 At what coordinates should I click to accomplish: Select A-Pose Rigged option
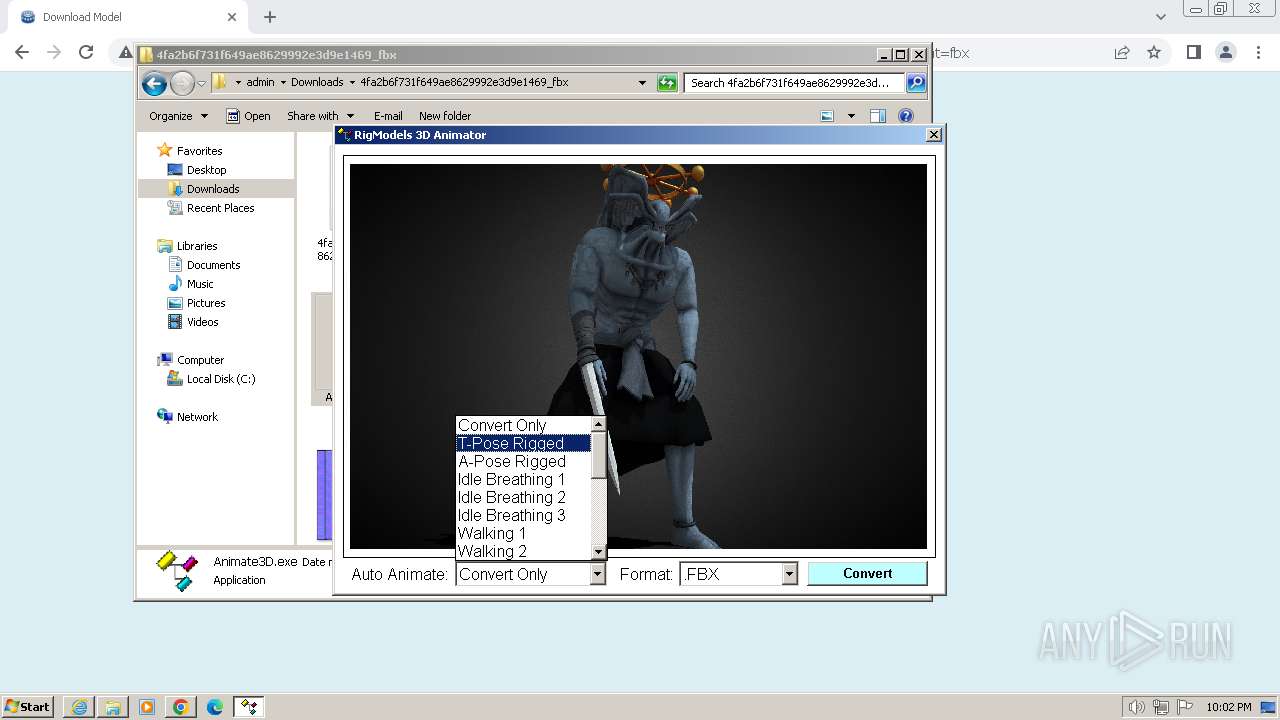click(x=523, y=461)
